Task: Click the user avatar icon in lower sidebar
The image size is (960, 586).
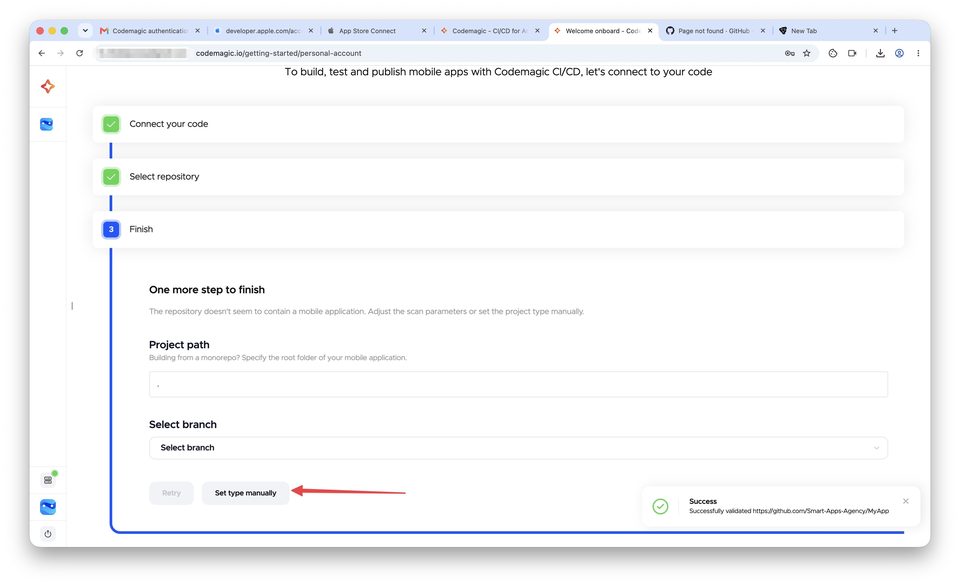Action: pyautogui.click(x=48, y=507)
